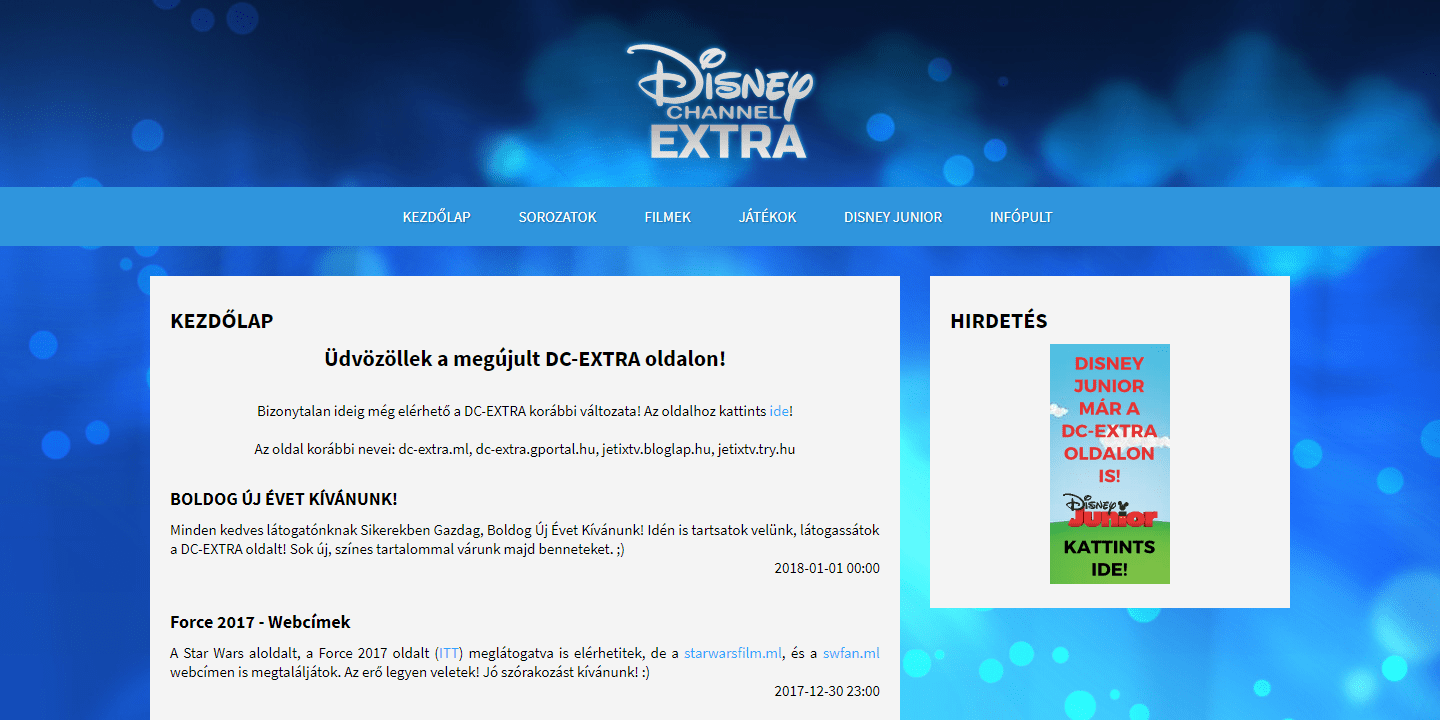Click the 2018-01-01 00:00 timestamp
1440x720 pixels.
827,568
